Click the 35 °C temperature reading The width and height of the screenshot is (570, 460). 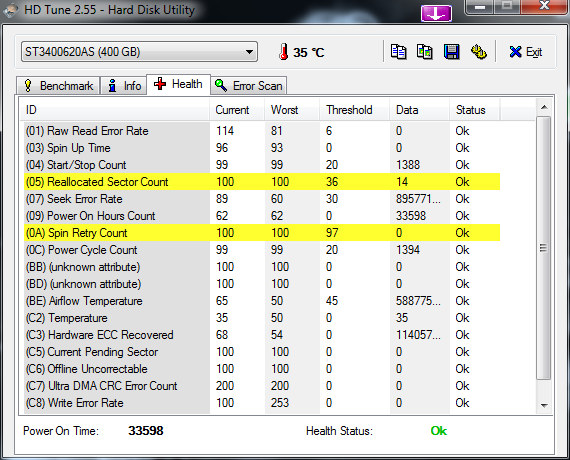coord(309,52)
